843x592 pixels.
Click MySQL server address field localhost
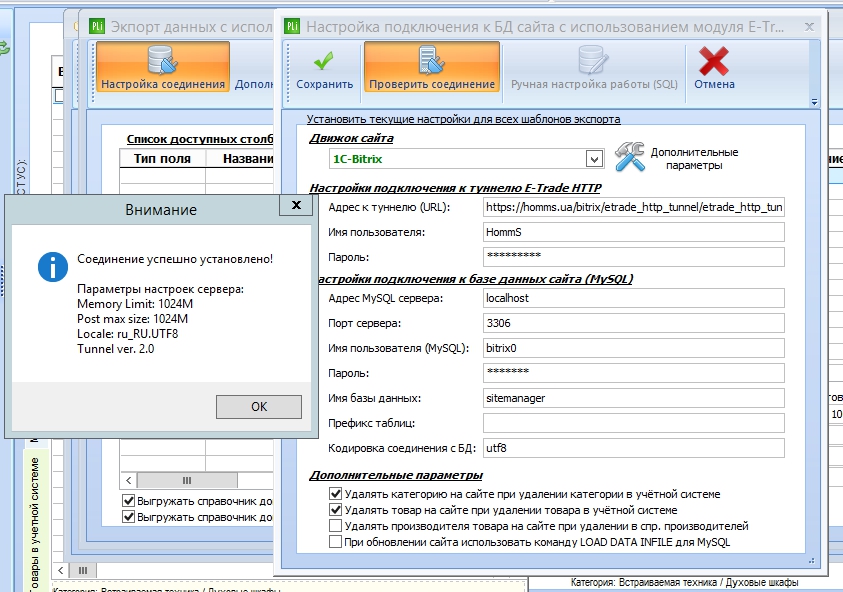pyautogui.click(x=633, y=298)
